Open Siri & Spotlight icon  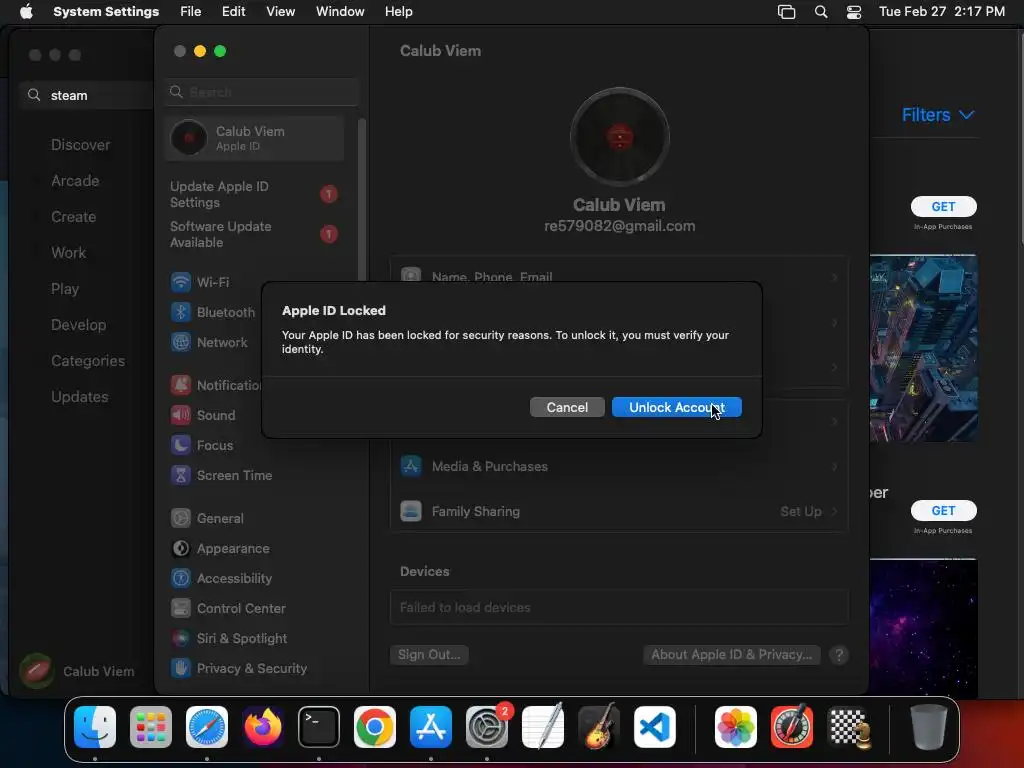[x=181, y=639]
